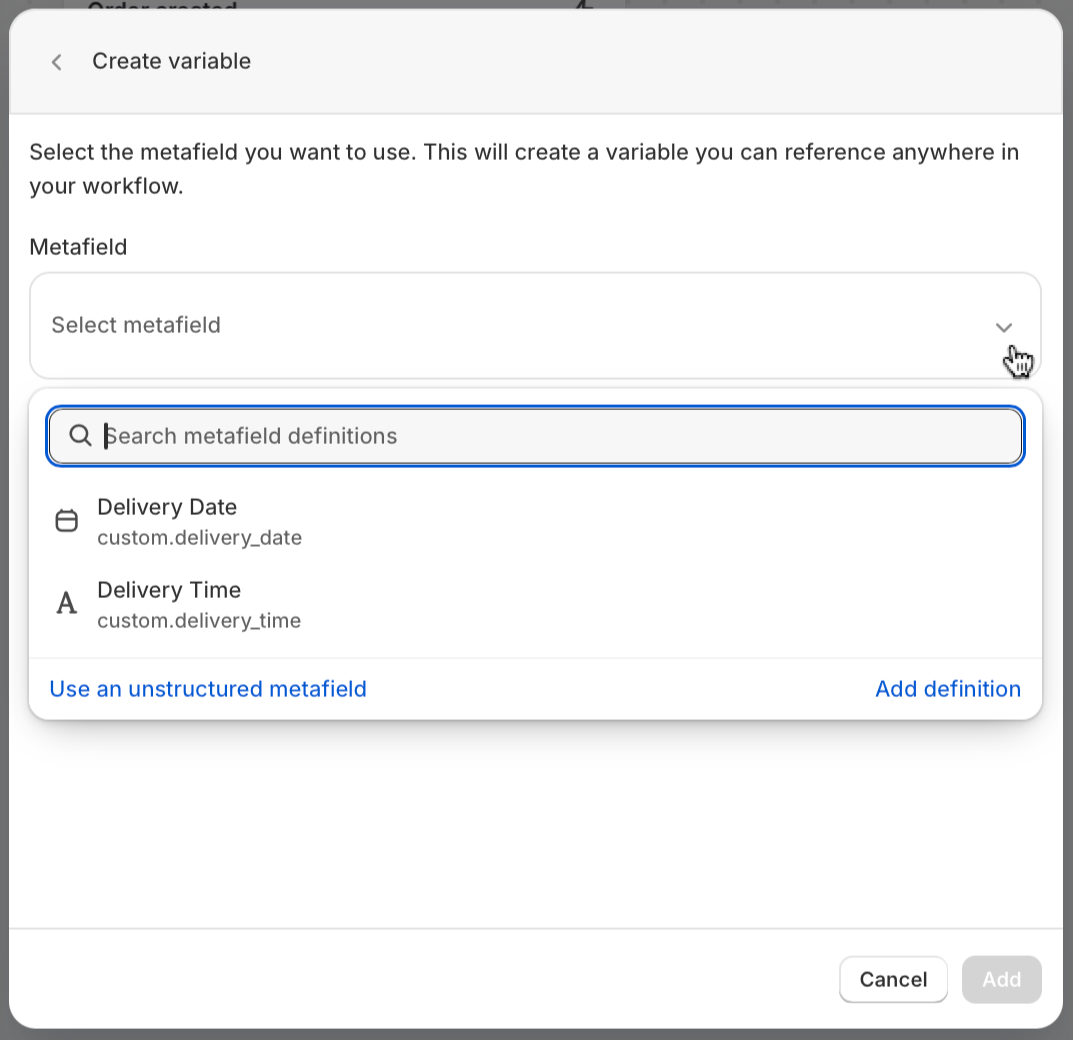
Task: Click the Add definition link
Action: pyautogui.click(x=947, y=689)
